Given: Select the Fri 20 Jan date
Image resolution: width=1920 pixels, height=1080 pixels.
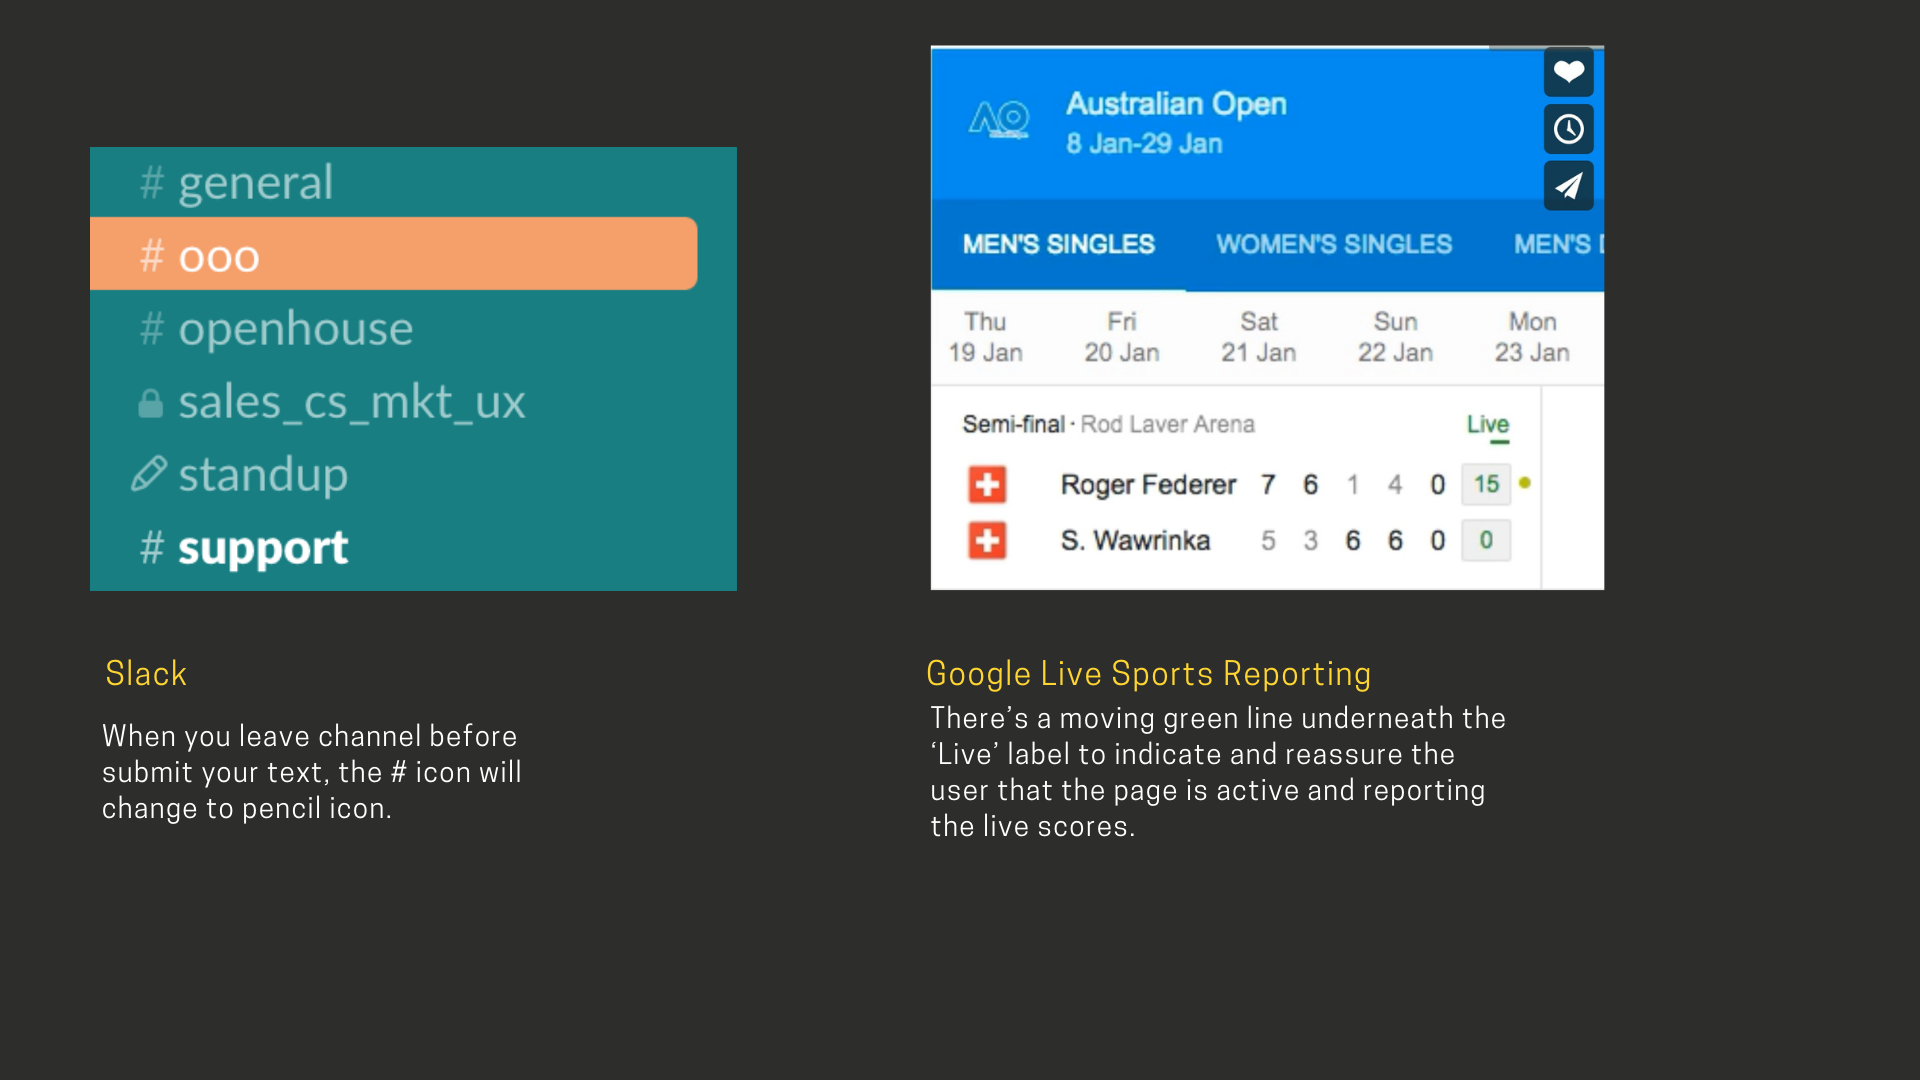Looking at the screenshot, I should point(1122,337).
